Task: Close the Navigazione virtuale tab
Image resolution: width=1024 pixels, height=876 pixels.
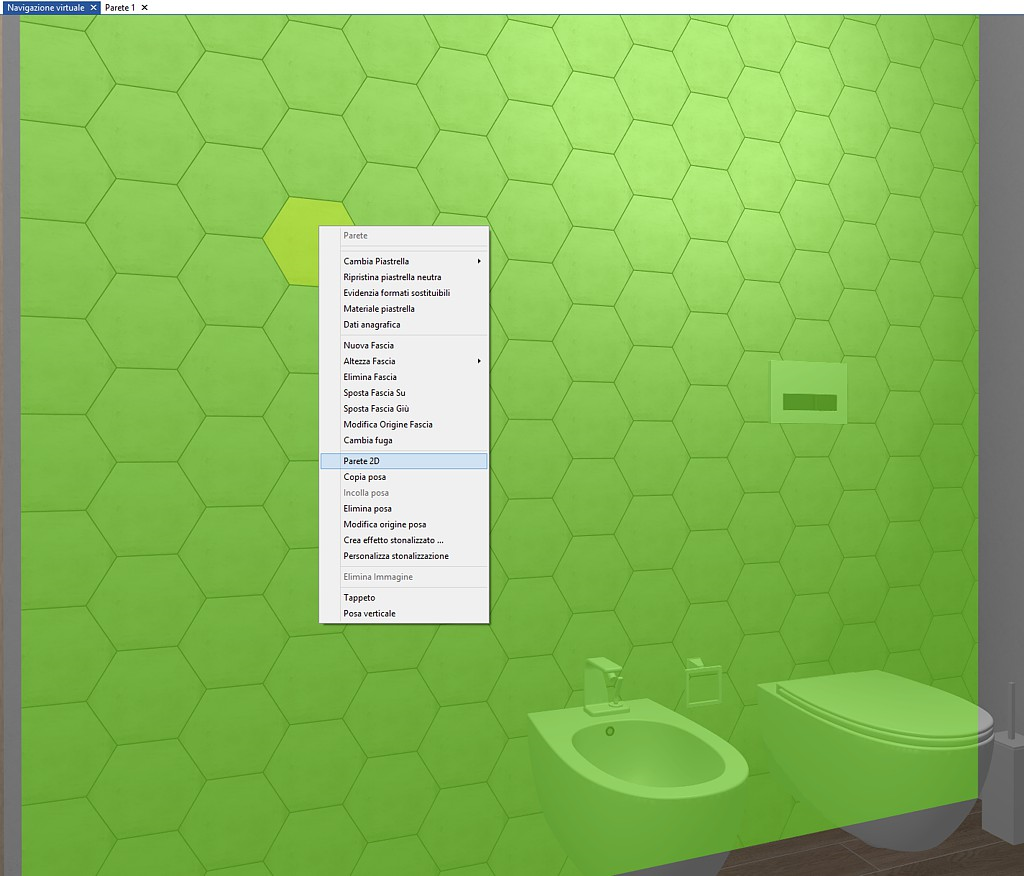Action: [93, 8]
